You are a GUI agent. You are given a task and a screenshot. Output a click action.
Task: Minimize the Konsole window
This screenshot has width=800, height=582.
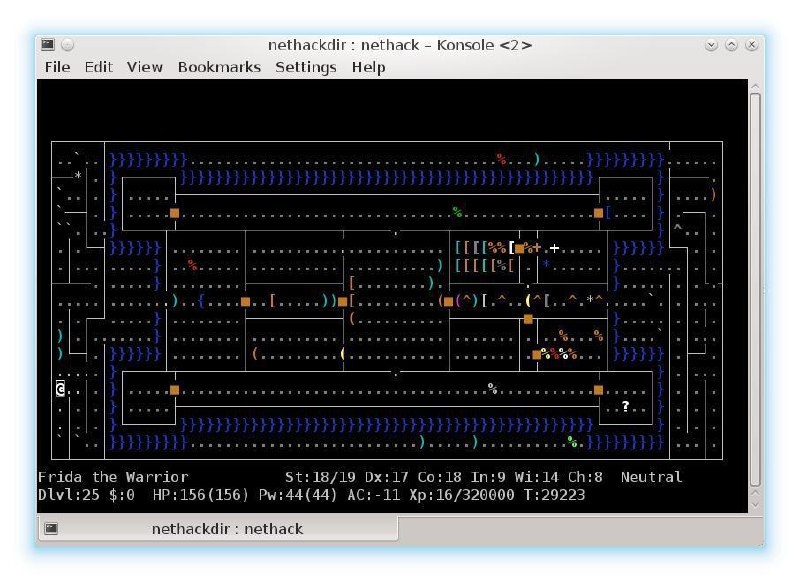711,45
